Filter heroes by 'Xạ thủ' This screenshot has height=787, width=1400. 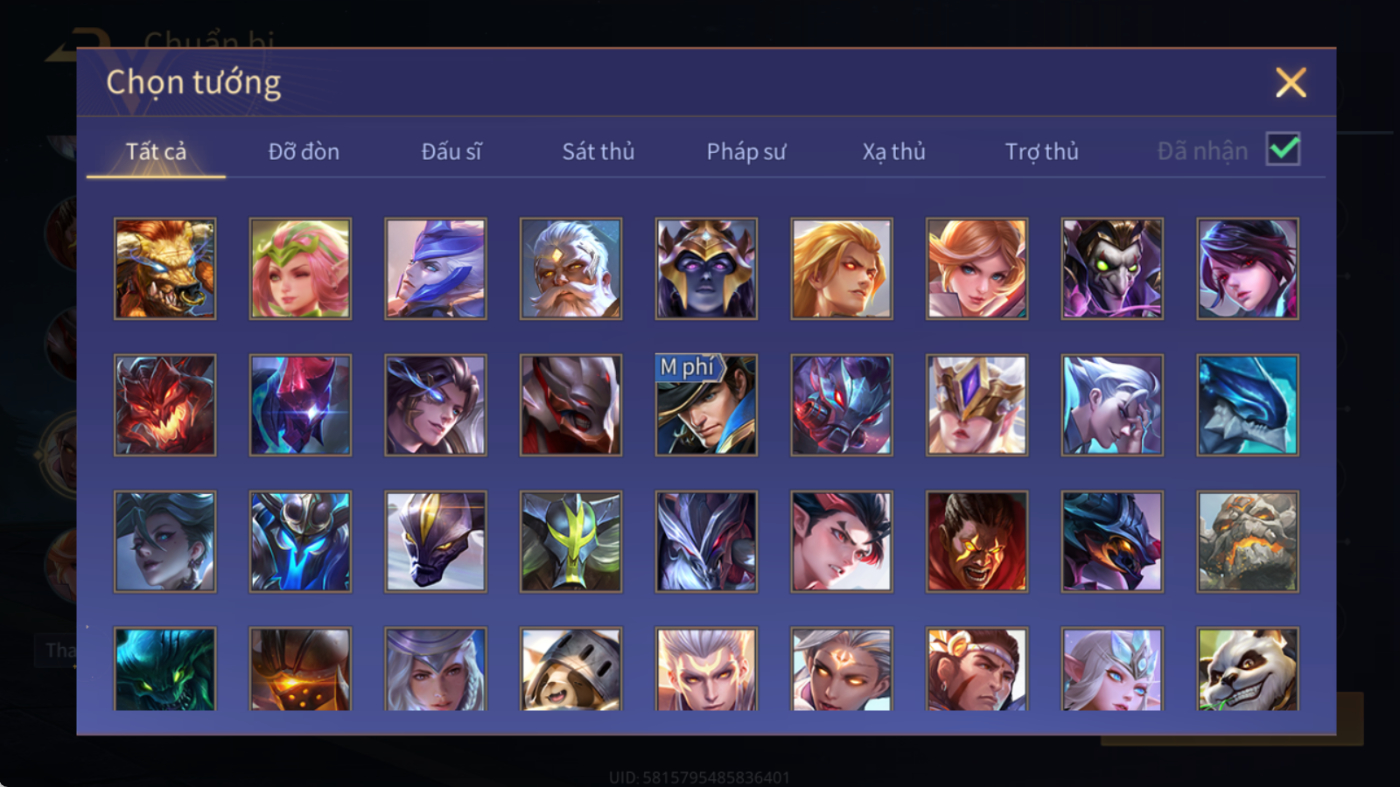[894, 152]
